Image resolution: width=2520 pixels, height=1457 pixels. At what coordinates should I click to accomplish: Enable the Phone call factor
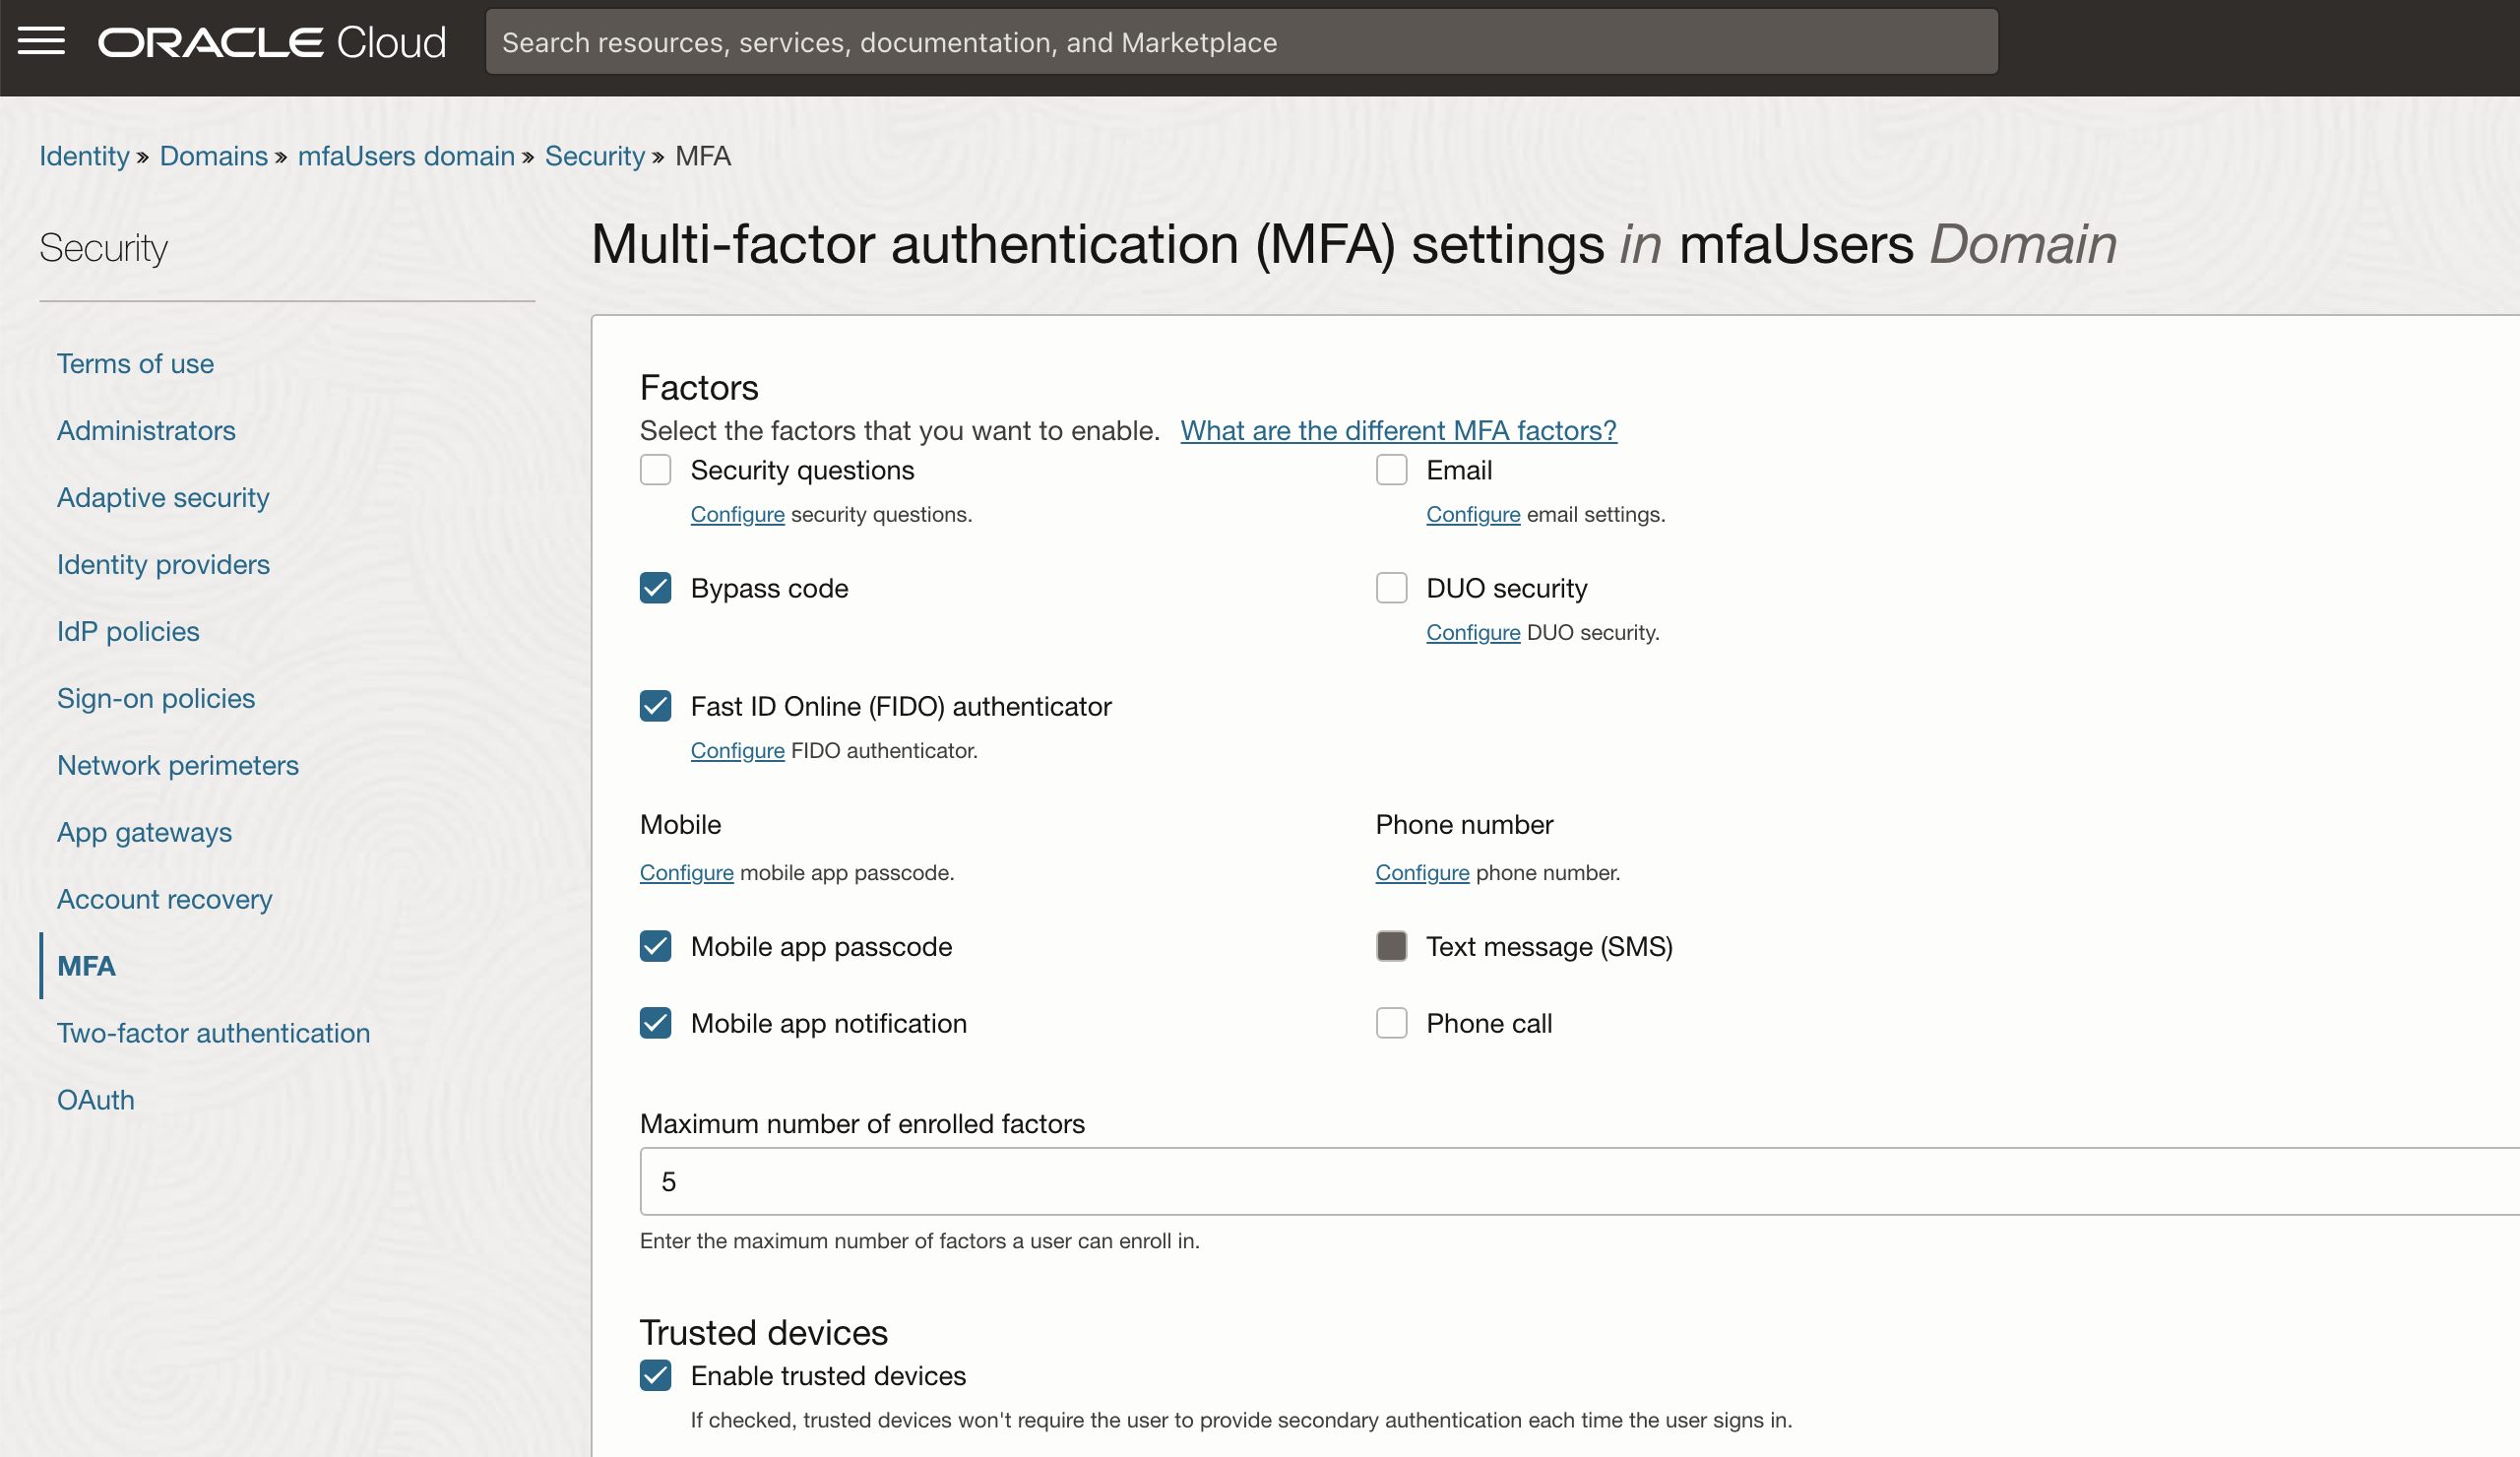tap(1391, 1023)
